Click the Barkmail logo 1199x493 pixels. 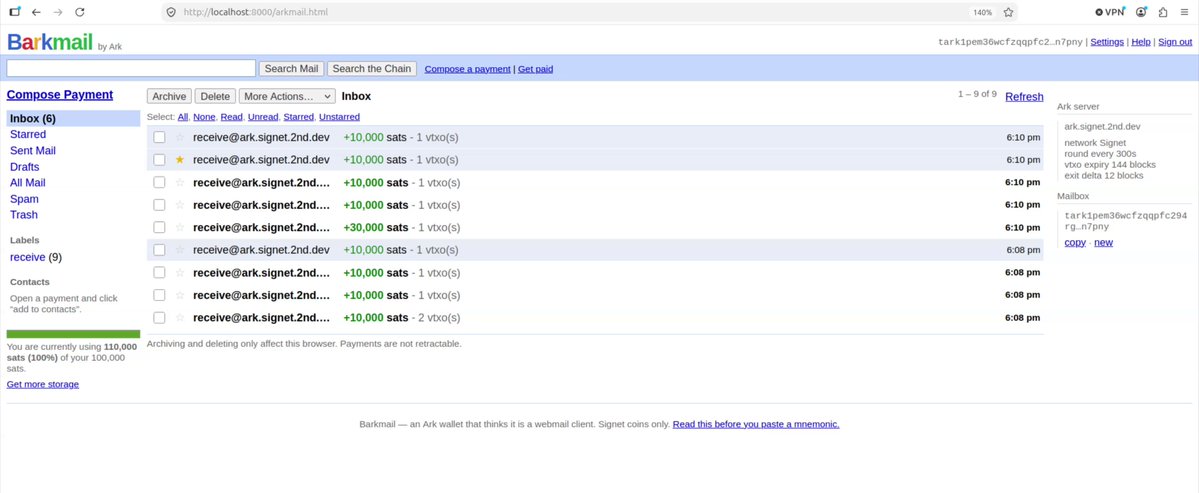click(50, 43)
